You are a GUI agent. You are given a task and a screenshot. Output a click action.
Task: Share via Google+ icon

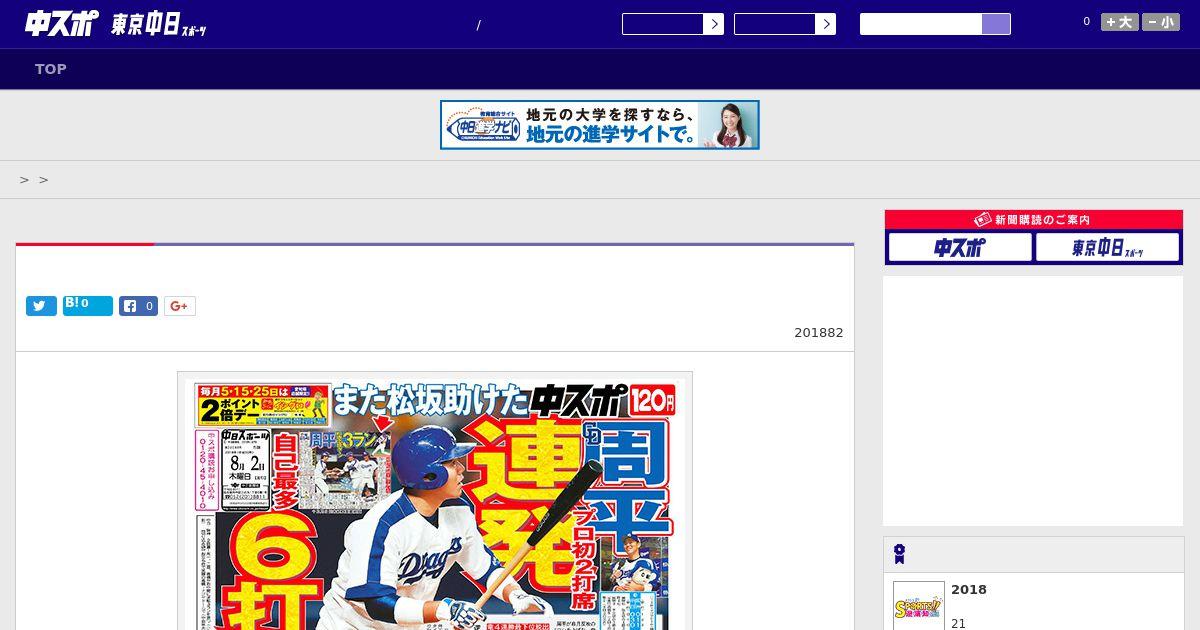(x=180, y=306)
